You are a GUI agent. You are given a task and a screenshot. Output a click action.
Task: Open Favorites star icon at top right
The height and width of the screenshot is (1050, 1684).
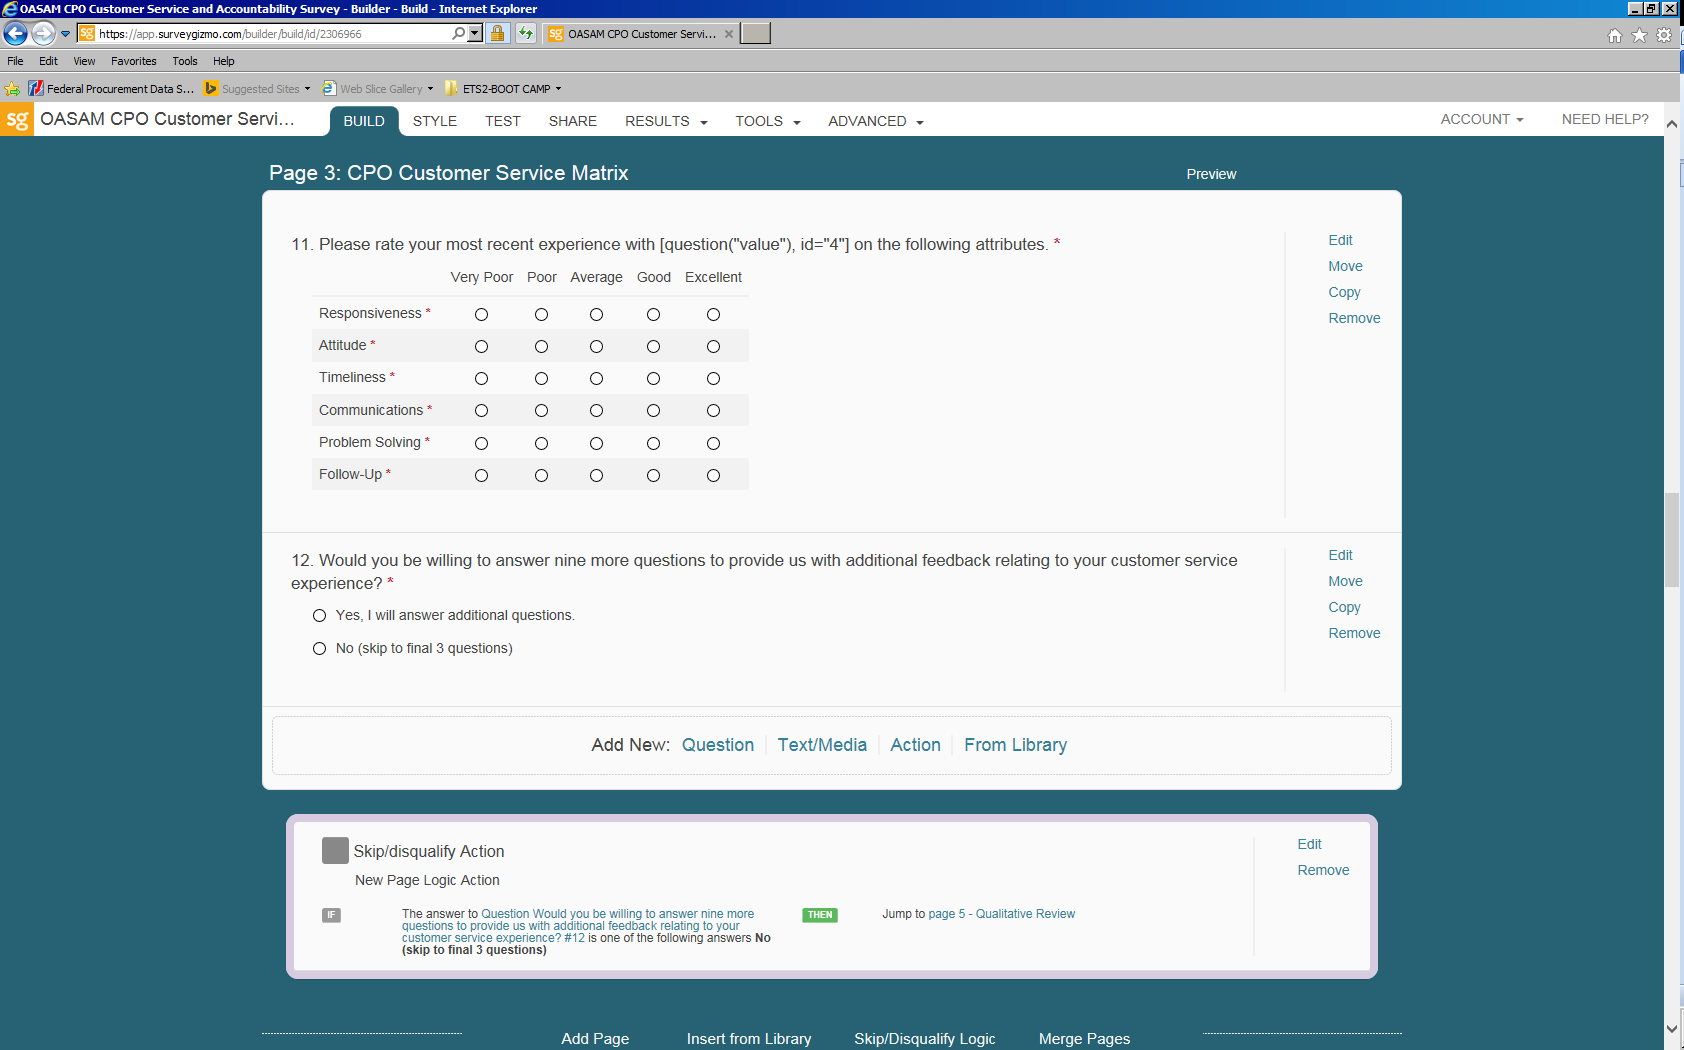[1639, 35]
